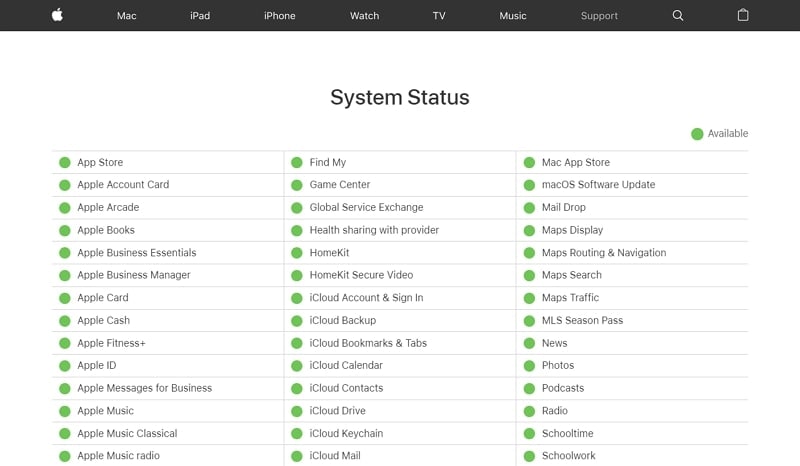
Task: Open the search magnifier icon
Action: click(x=678, y=16)
